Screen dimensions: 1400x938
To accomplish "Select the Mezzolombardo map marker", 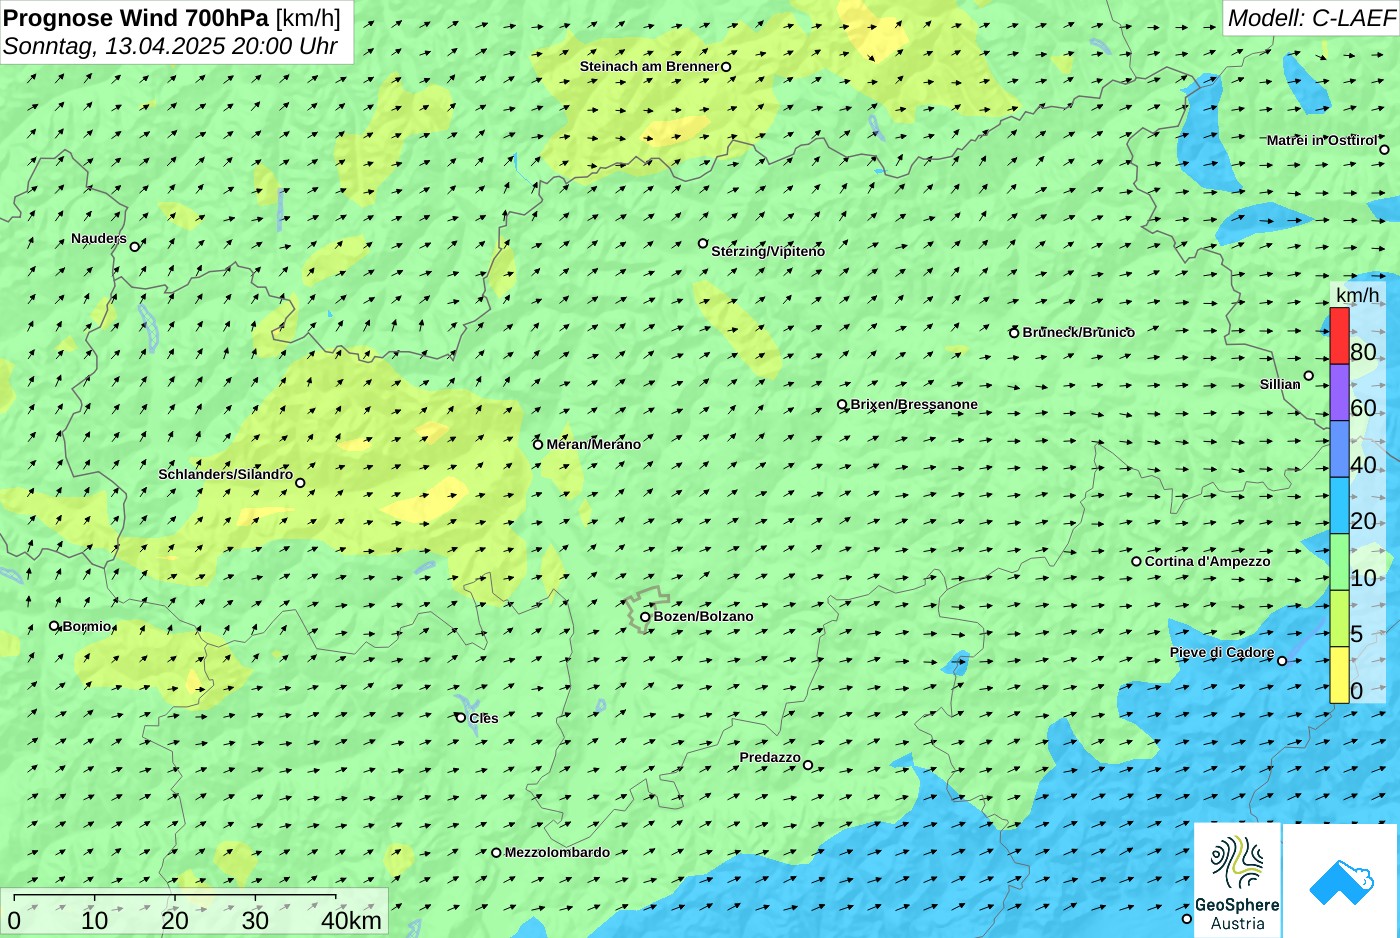I will click(x=496, y=853).
